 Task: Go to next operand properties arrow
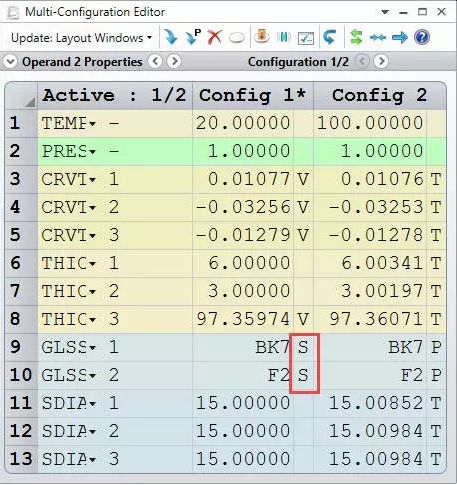coord(174,61)
